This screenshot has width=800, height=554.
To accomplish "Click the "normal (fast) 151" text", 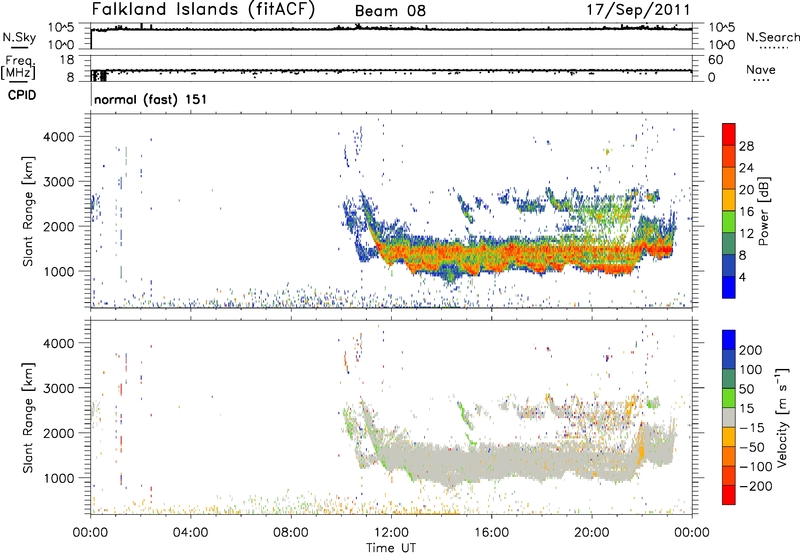I will [x=151, y=99].
